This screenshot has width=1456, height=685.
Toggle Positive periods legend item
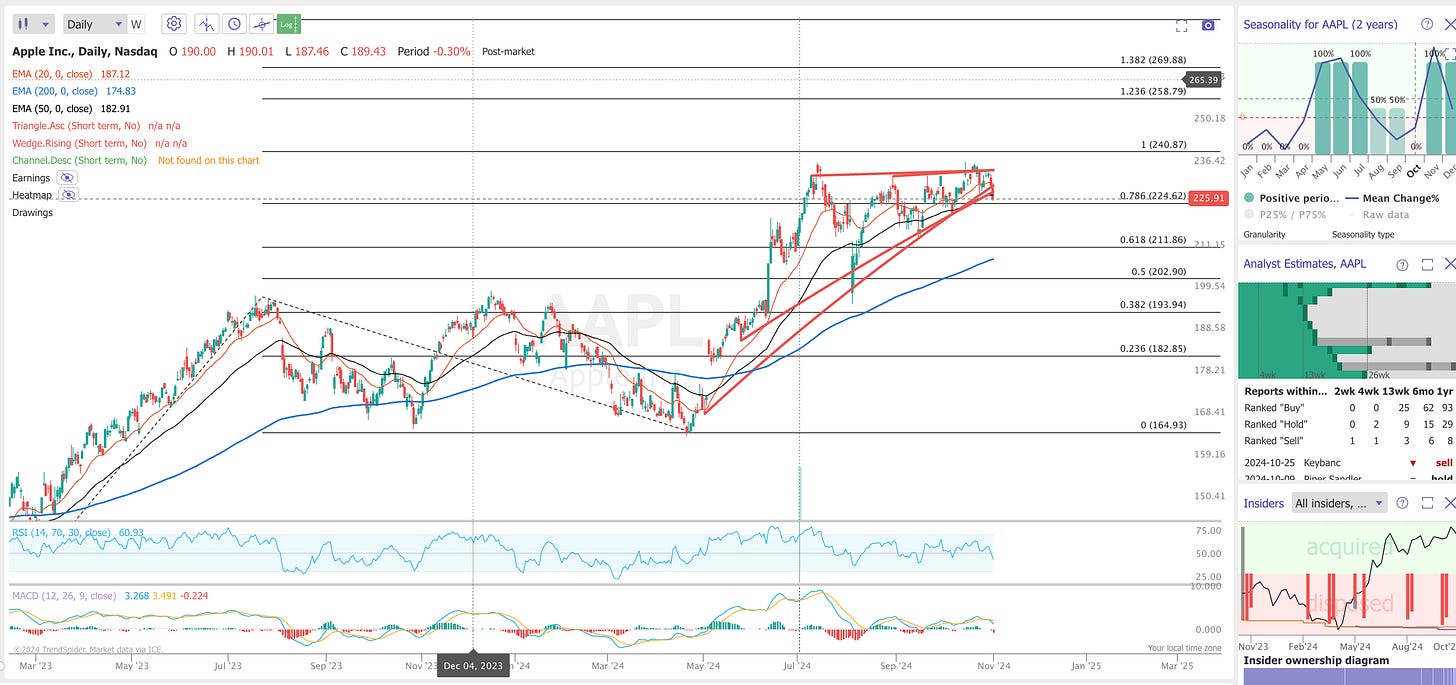[1291, 198]
